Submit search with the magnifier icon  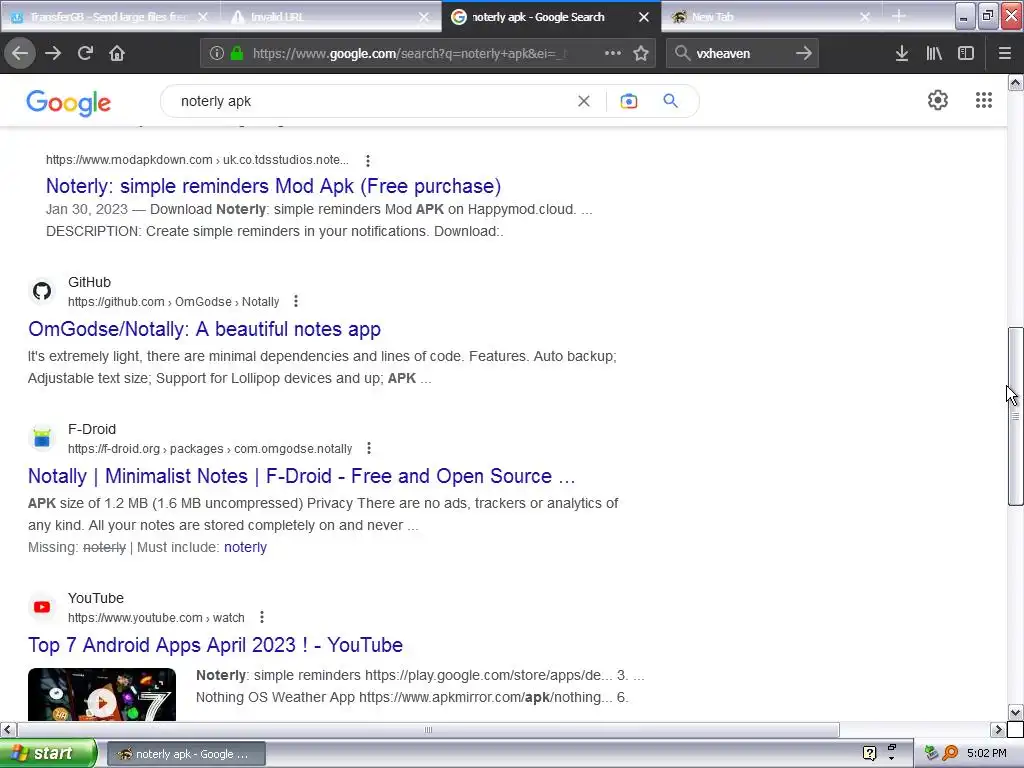[670, 101]
